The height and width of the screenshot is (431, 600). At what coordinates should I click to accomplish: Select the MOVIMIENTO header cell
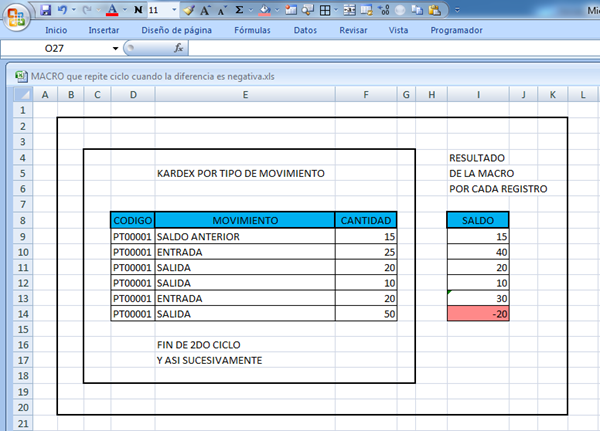pos(245,220)
